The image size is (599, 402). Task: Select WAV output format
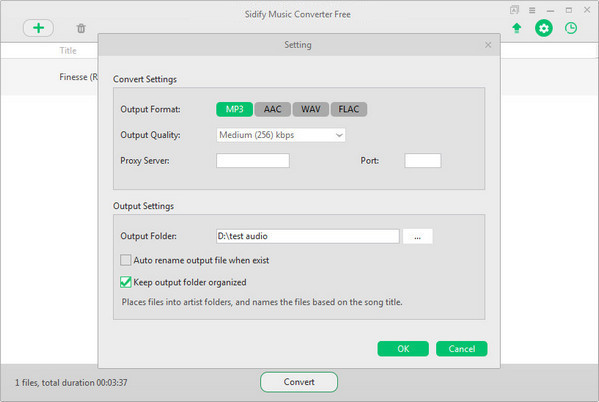(311, 109)
